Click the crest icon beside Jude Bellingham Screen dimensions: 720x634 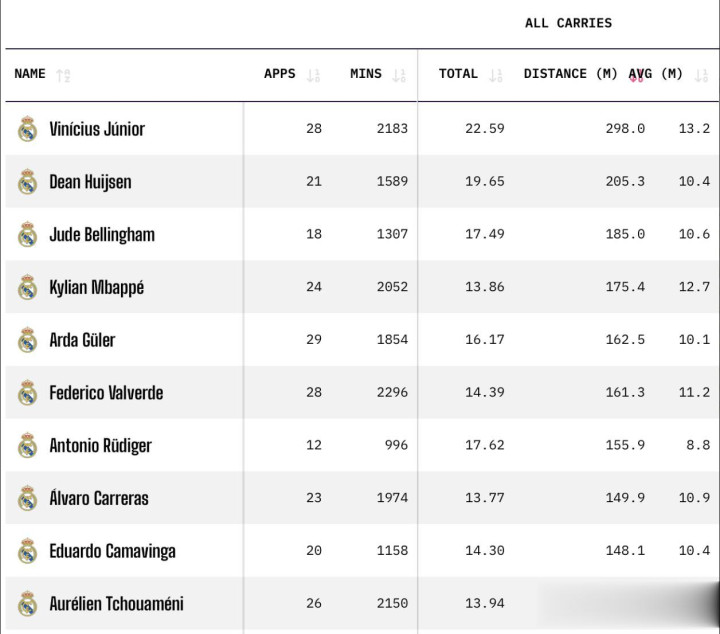pyautogui.click(x=27, y=235)
